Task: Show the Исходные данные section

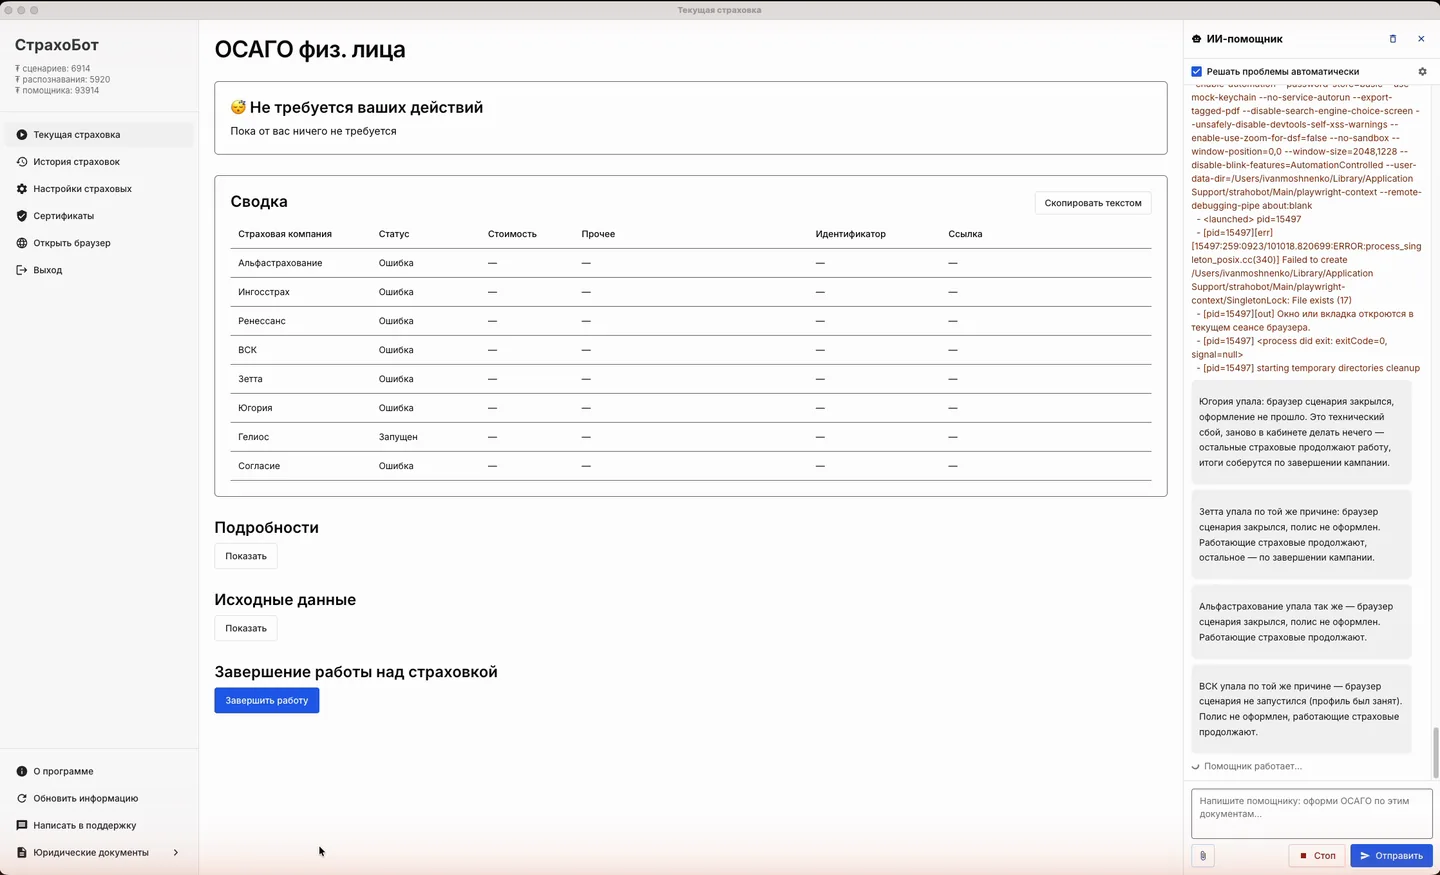Action: (246, 628)
